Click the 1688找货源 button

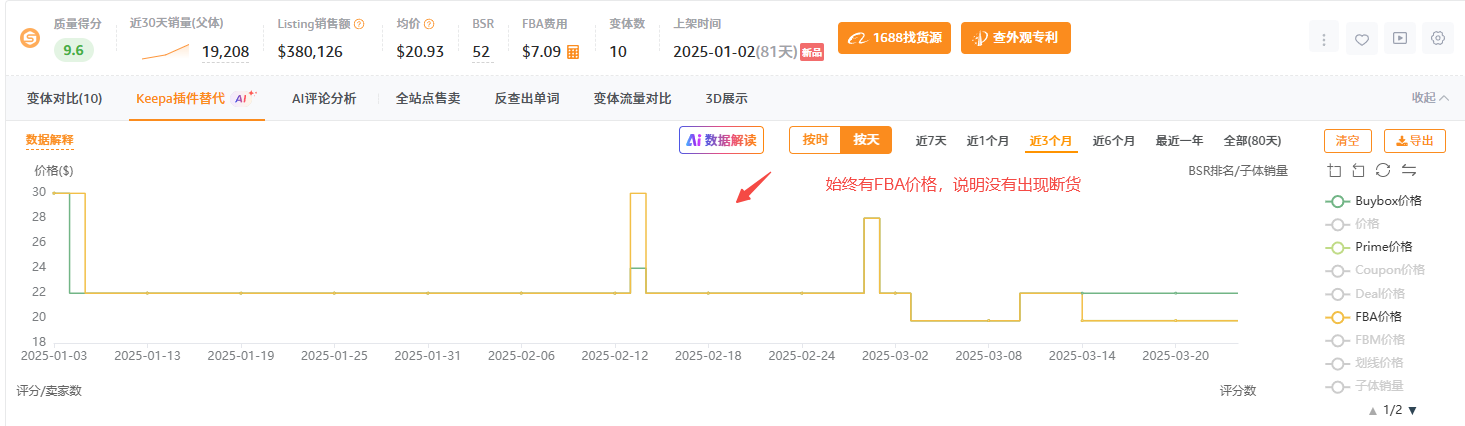coord(894,38)
